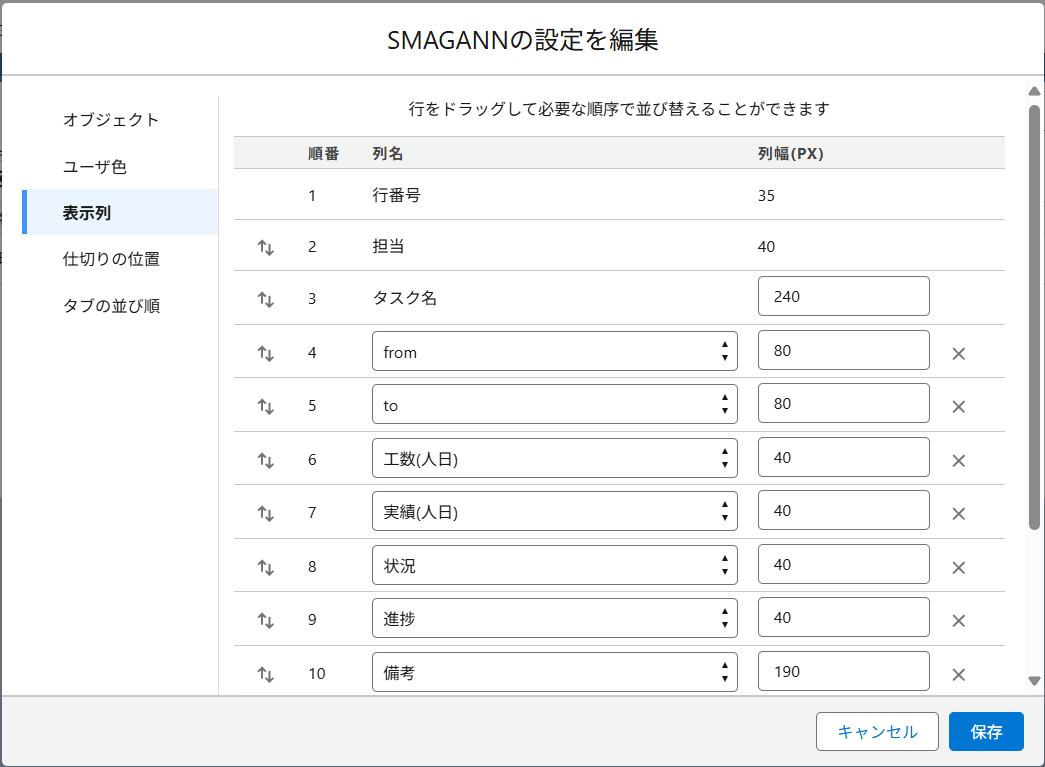Viewport: 1045px width, 767px height.
Task: Switch to the オブジェクト settings tab
Action: (111, 120)
